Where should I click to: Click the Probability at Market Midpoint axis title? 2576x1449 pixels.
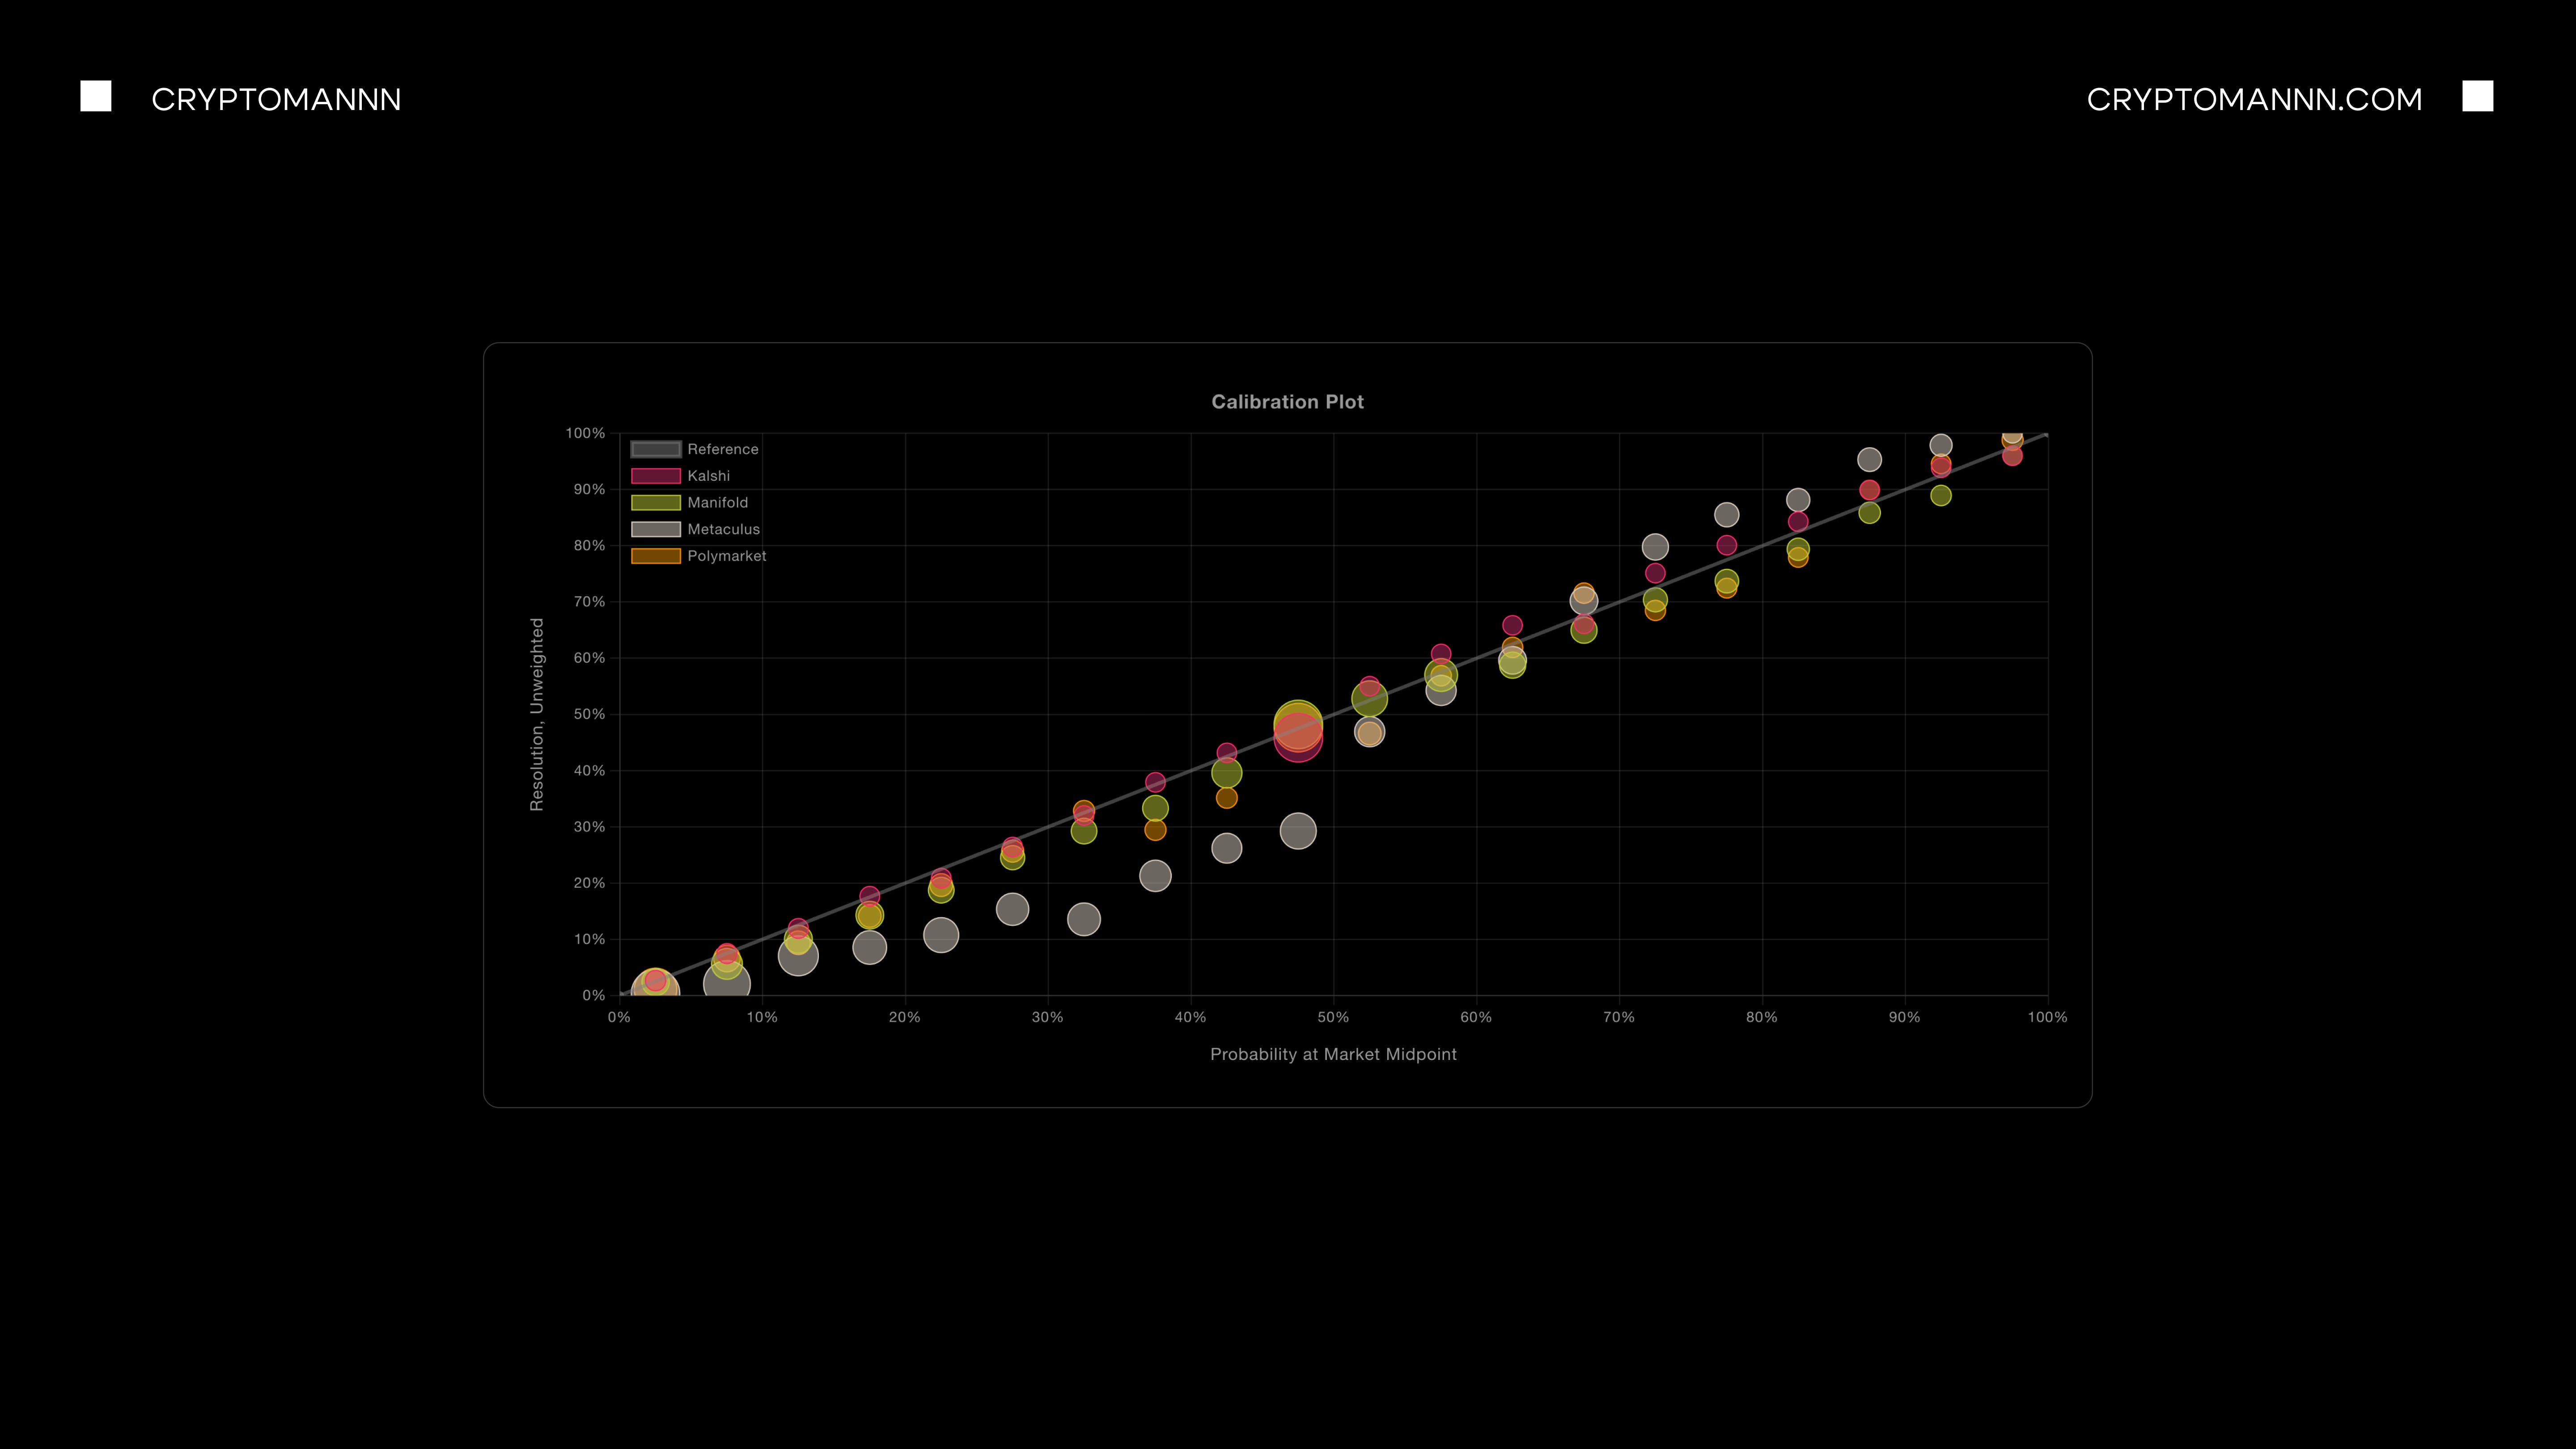pyautogui.click(x=1333, y=1054)
